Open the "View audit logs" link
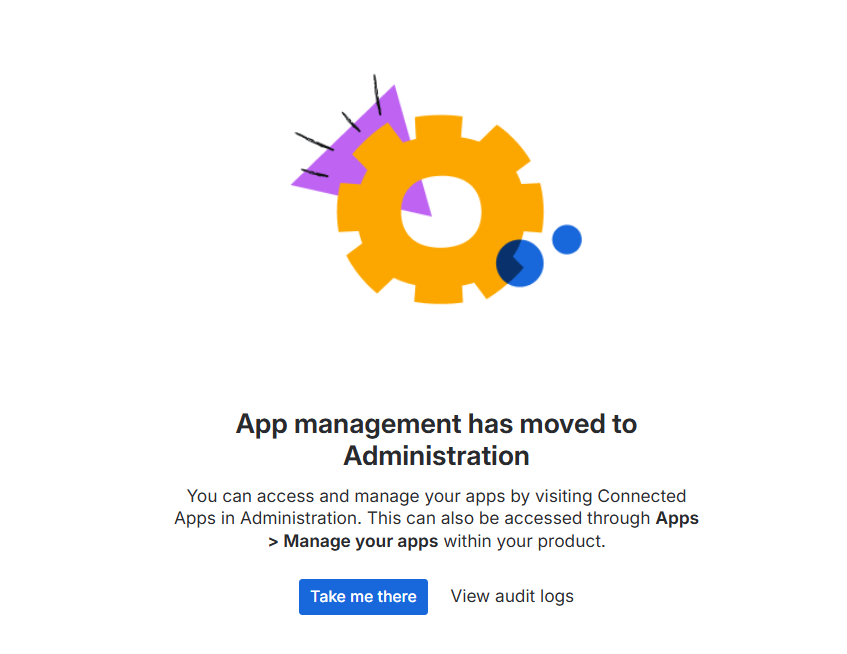 [x=512, y=596]
